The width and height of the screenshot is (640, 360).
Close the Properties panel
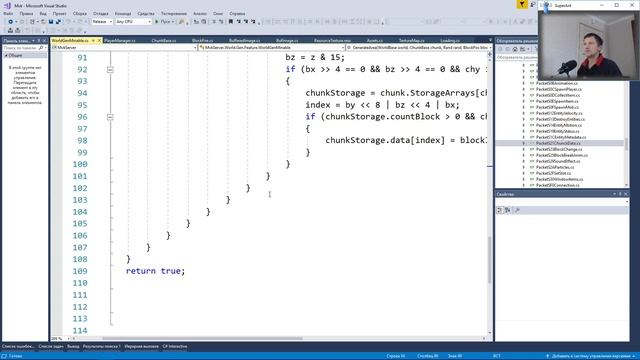coord(626,194)
